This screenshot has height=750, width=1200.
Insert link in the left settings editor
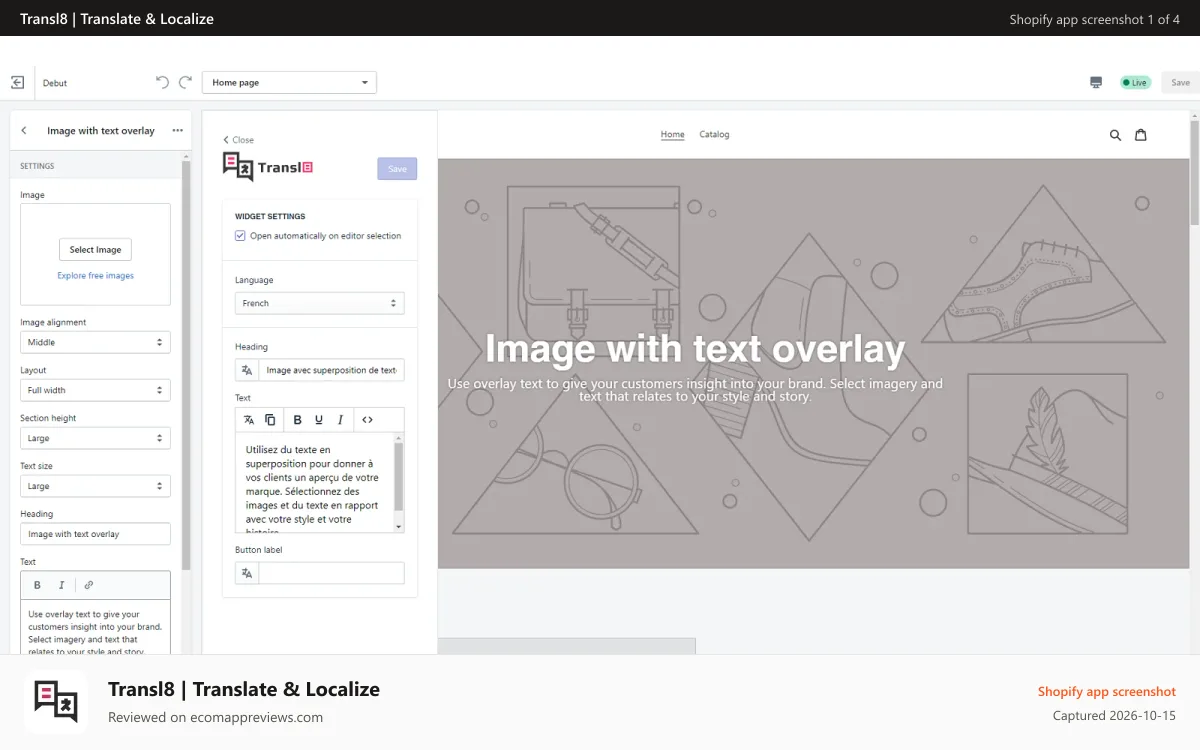click(88, 585)
